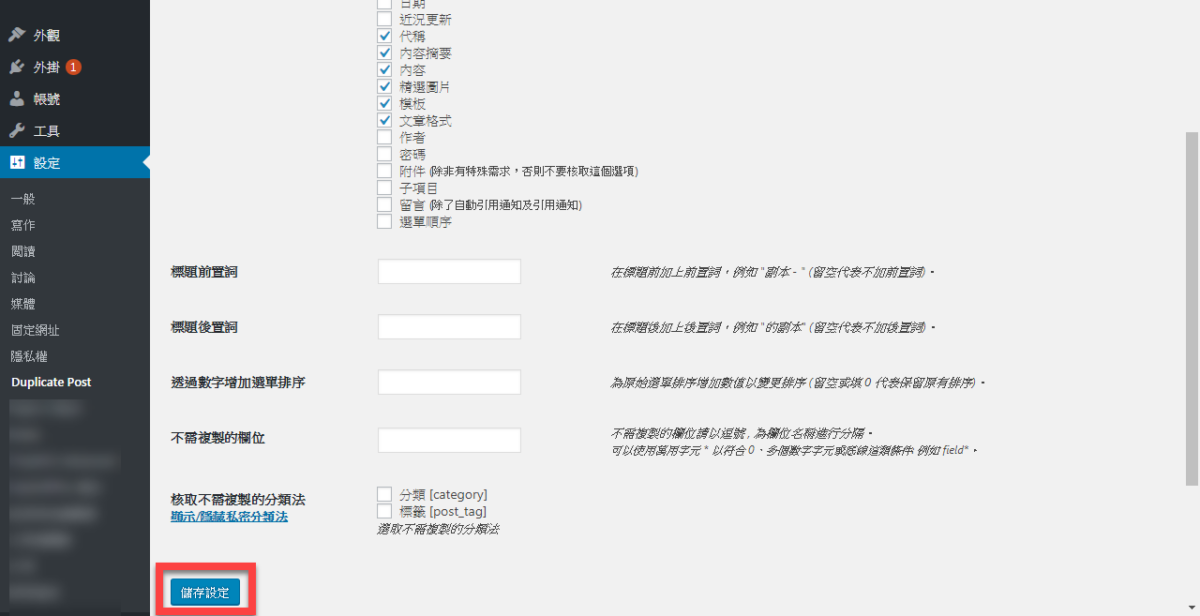Go to 閱讀 settings submenu

(23, 251)
